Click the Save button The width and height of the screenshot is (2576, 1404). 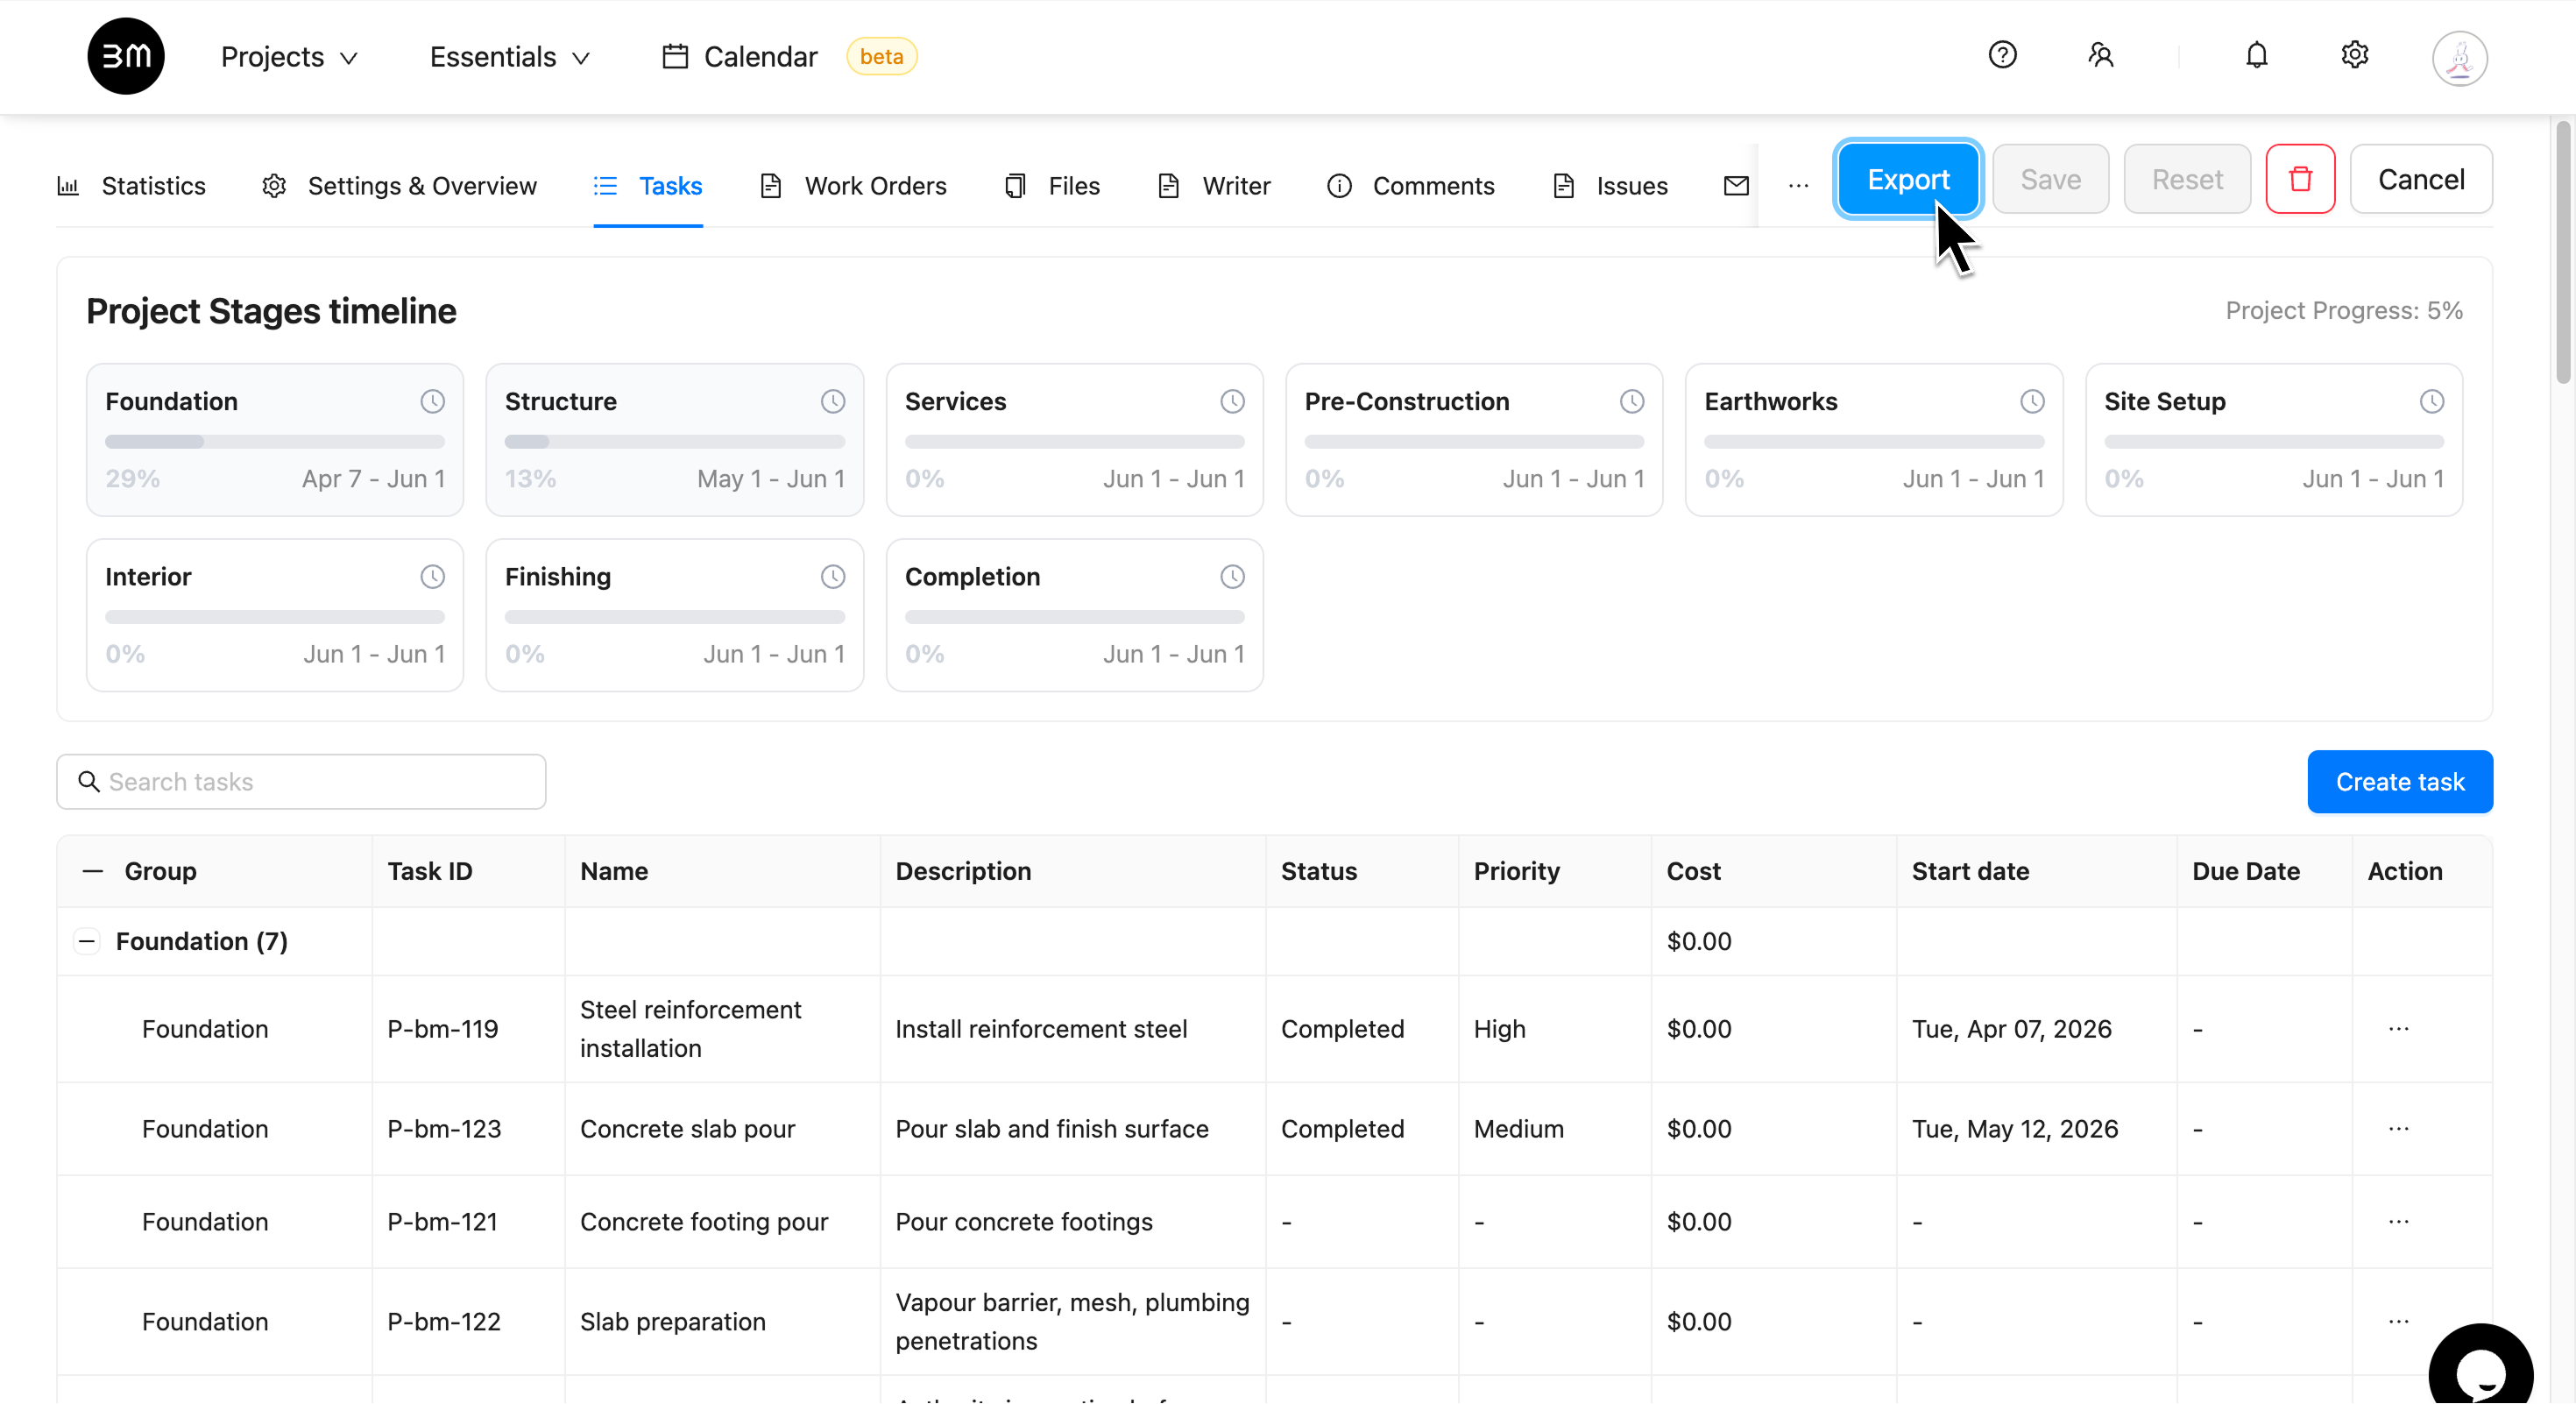pos(2050,179)
